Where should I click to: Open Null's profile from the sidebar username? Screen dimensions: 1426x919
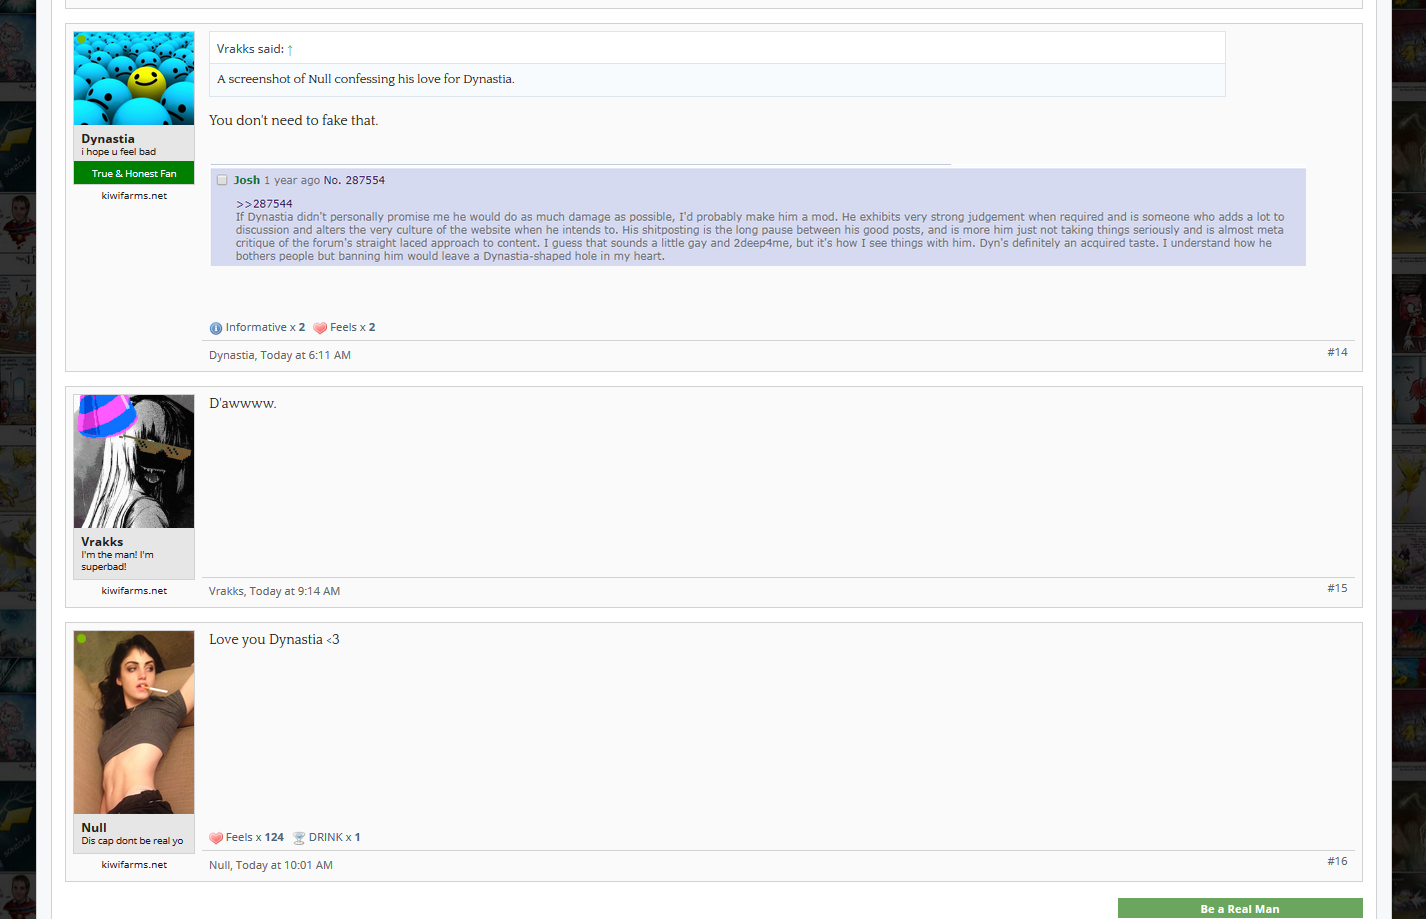(x=94, y=828)
